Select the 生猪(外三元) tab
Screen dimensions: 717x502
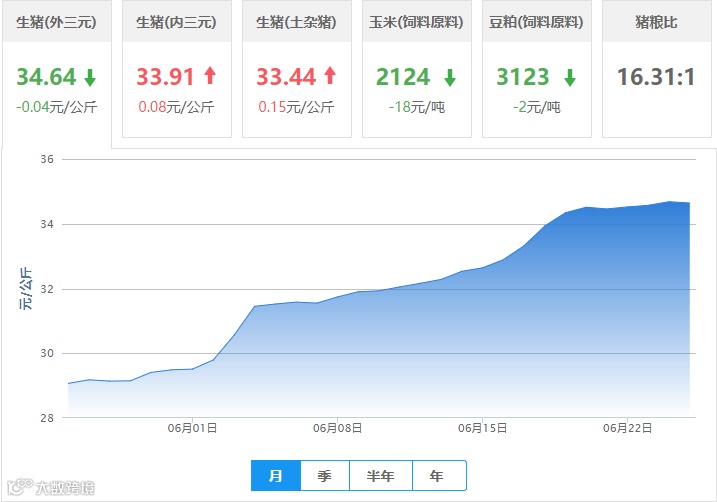pos(57,73)
